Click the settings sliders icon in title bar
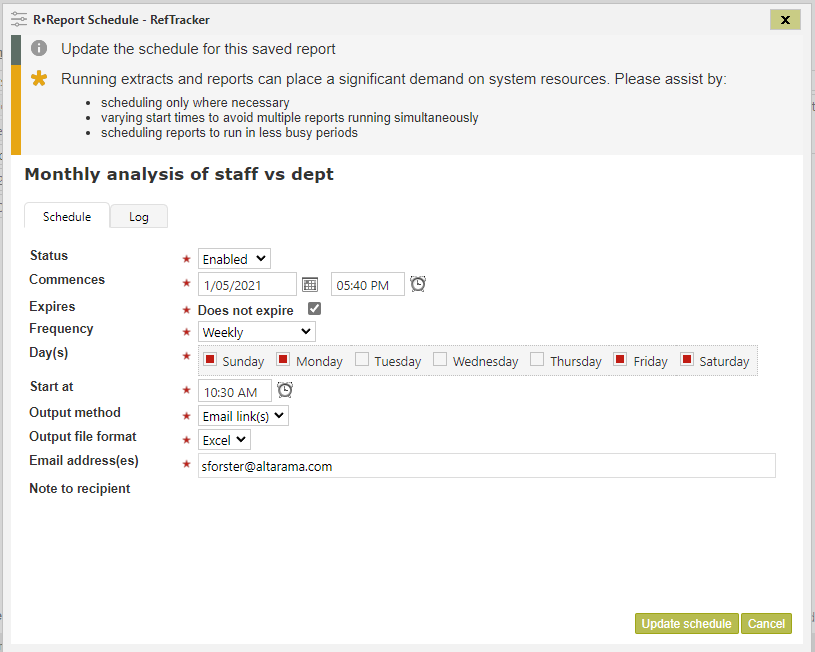 click(19, 19)
